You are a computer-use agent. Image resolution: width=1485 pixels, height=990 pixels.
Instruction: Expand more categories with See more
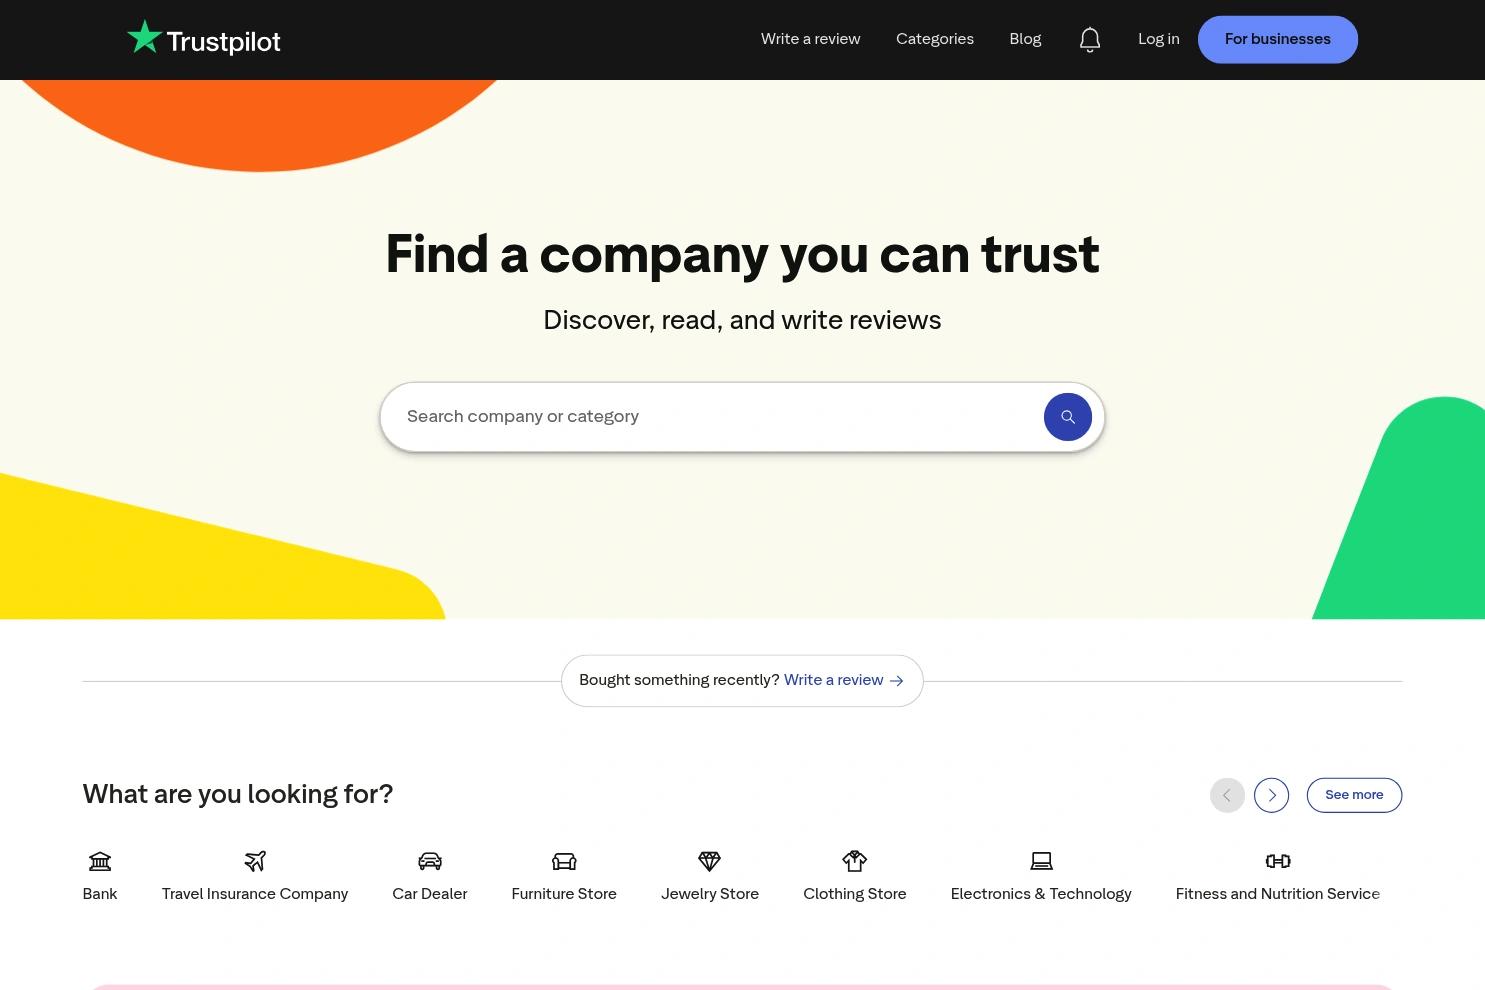point(1354,794)
